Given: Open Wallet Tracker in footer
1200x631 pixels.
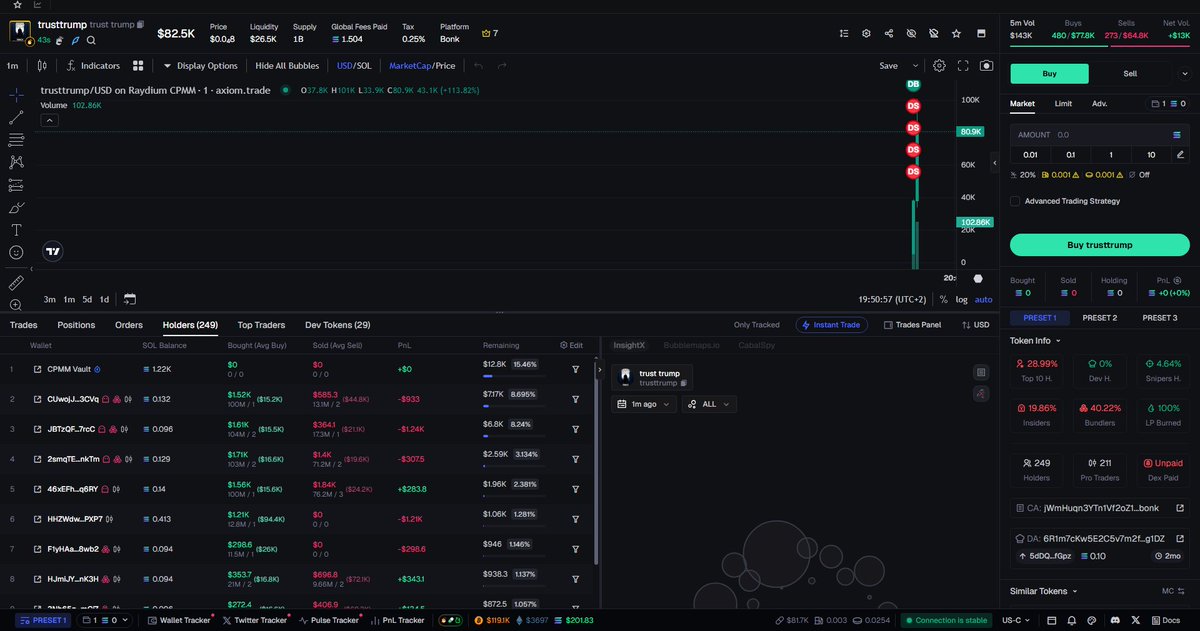Looking at the screenshot, I should click(x=178, y=620).
